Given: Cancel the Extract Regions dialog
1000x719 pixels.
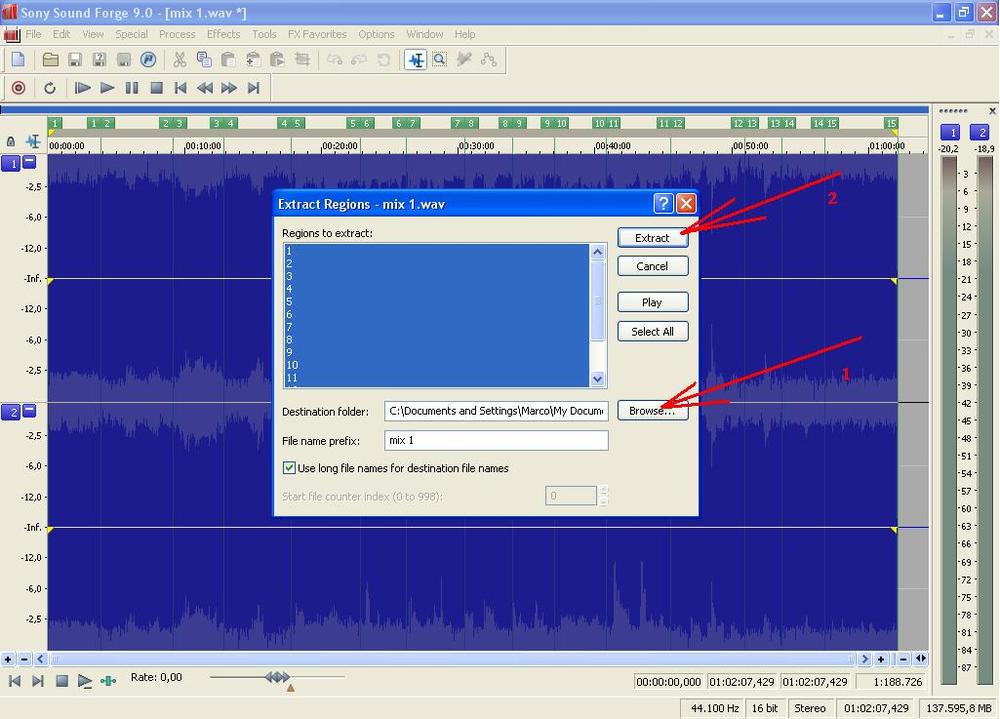Looking at the screenshot, I should [x=652, y=266].
